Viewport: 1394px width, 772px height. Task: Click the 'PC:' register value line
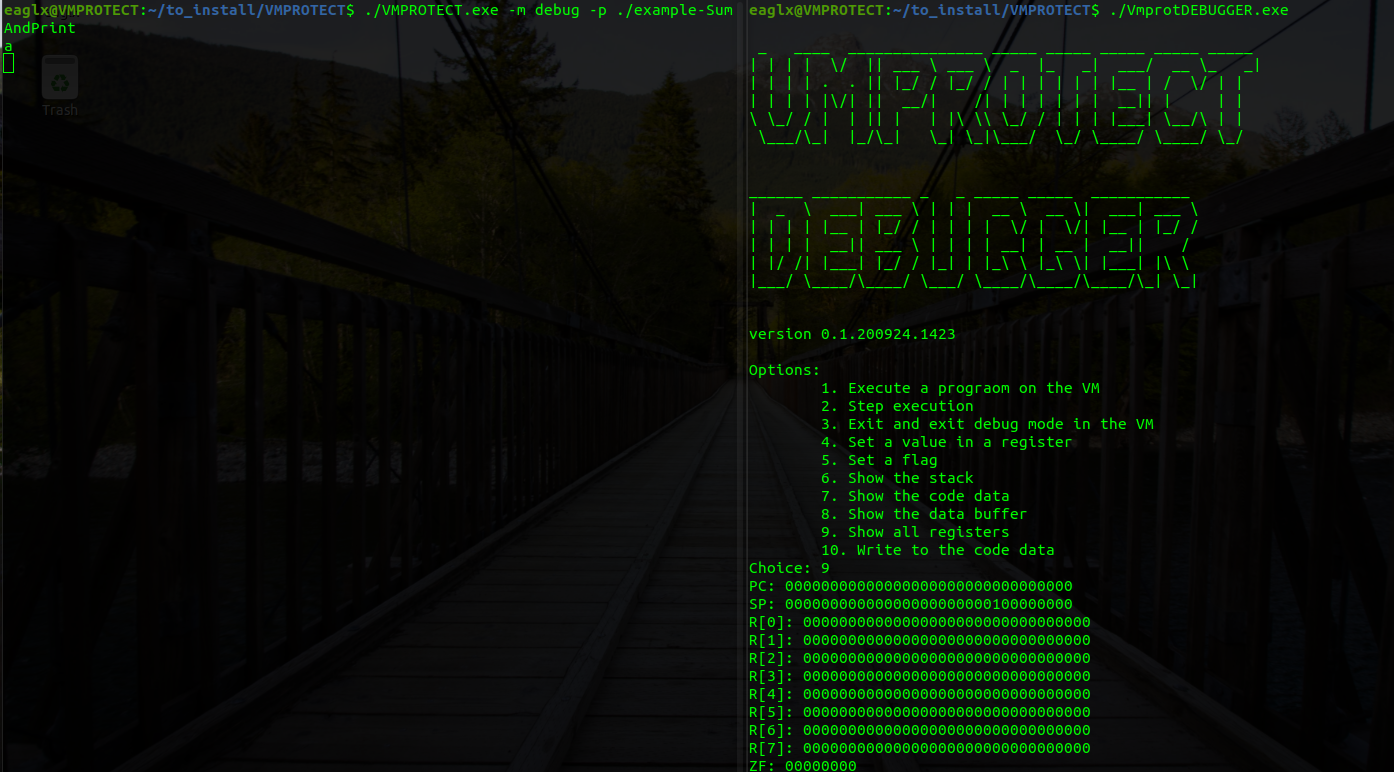click(910, 586)
